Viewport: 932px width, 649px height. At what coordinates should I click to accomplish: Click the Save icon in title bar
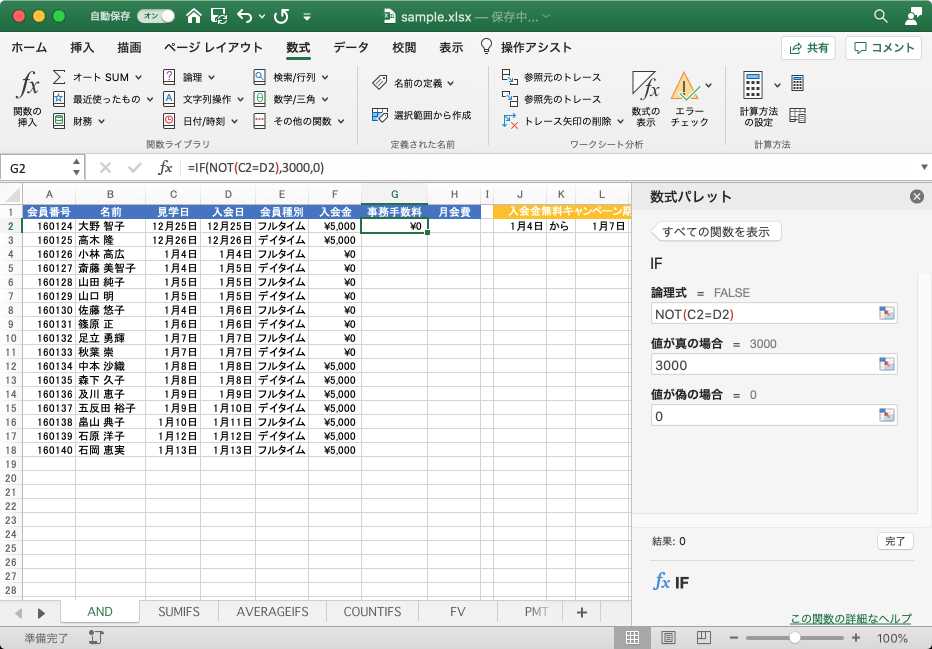click(x=219, y=16)
